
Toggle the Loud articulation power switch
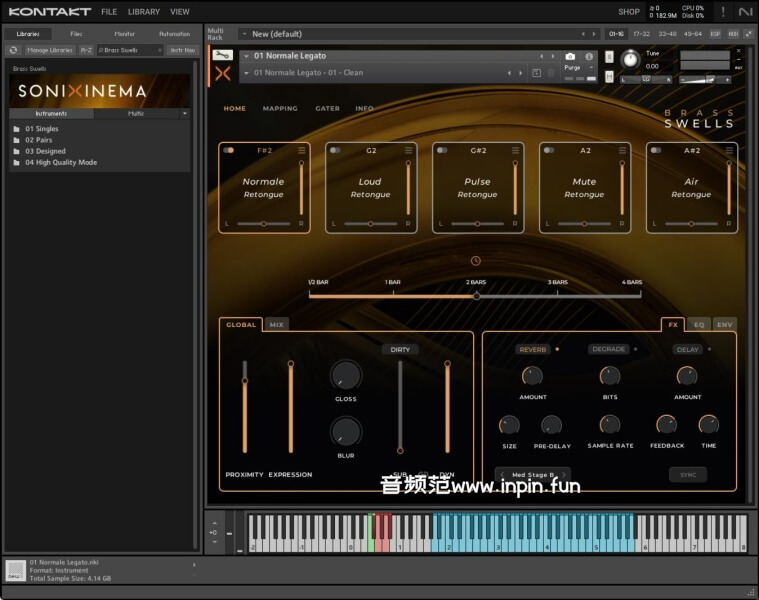tap(335, 151)
